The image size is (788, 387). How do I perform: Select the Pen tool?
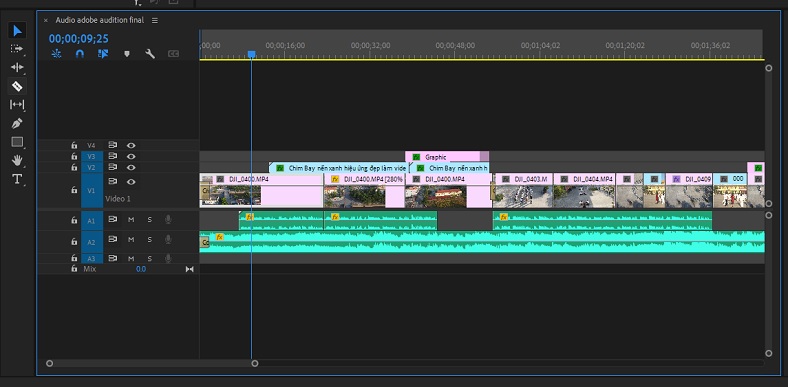(x=17, y=123)
